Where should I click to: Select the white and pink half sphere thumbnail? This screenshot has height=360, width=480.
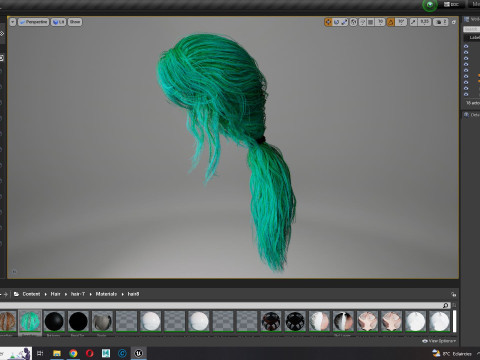point(319,321)
